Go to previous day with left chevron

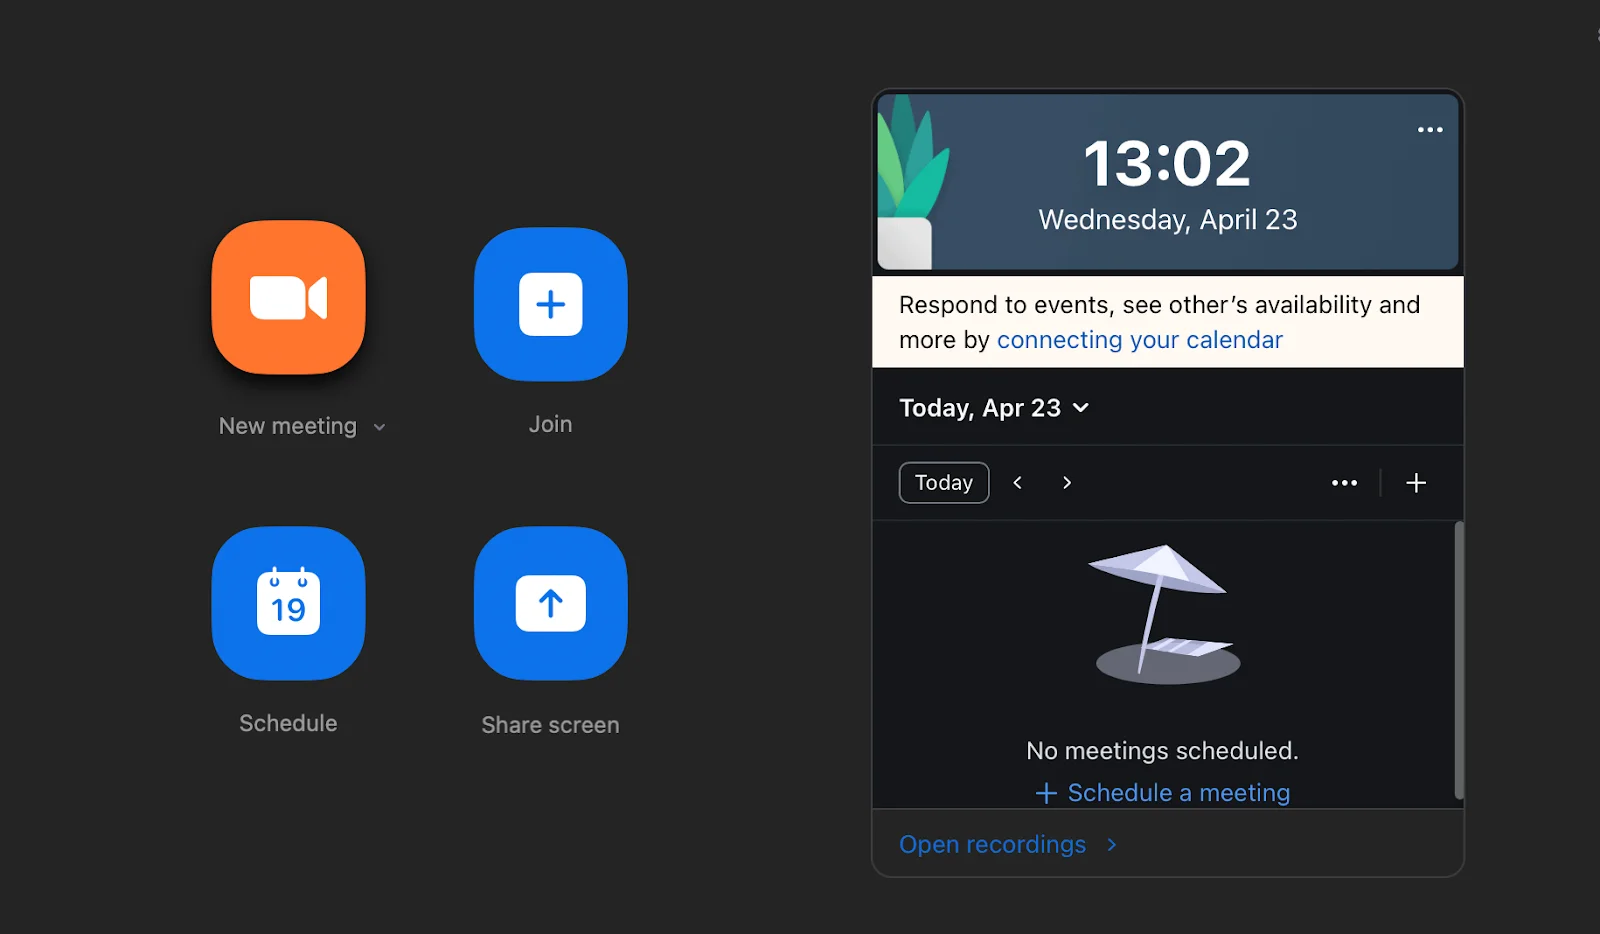[1017, 483]
